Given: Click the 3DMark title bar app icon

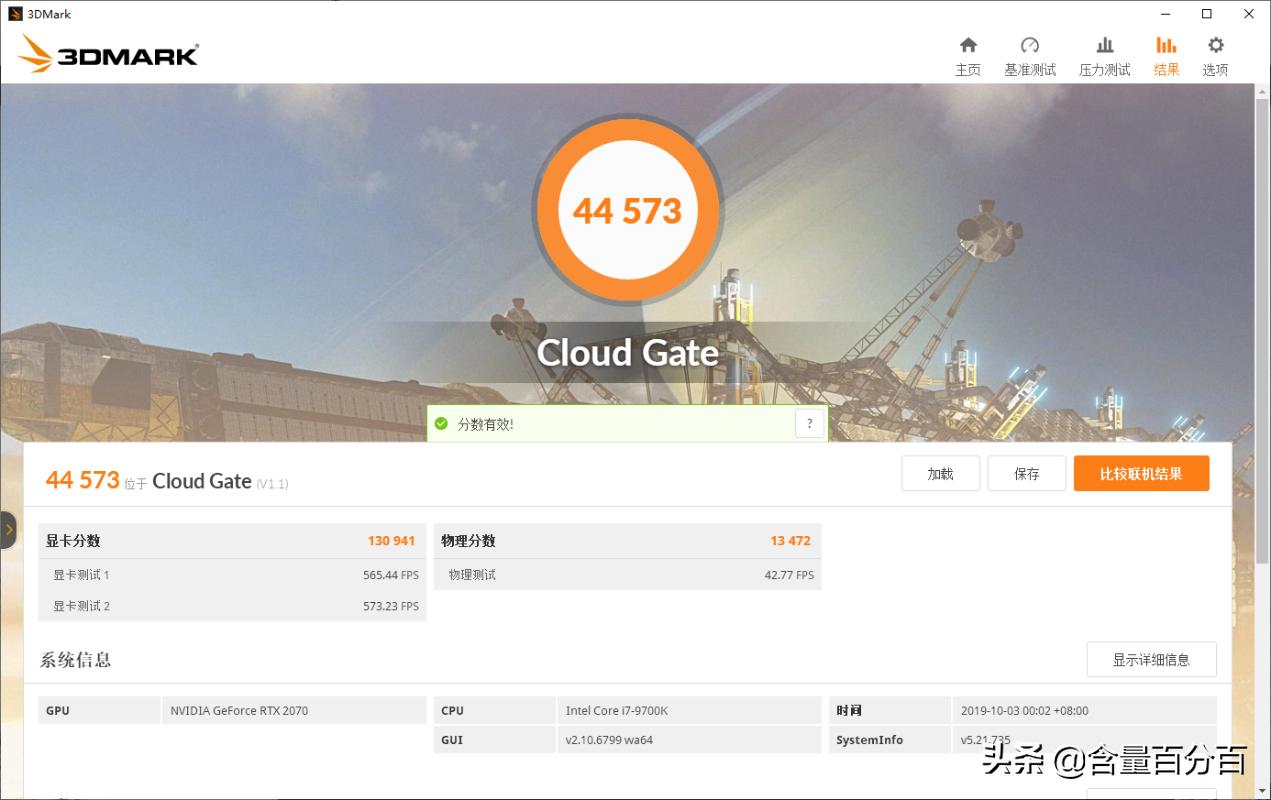Looking at the screenshot, I should pyautogui.click(x=13, y=14).
